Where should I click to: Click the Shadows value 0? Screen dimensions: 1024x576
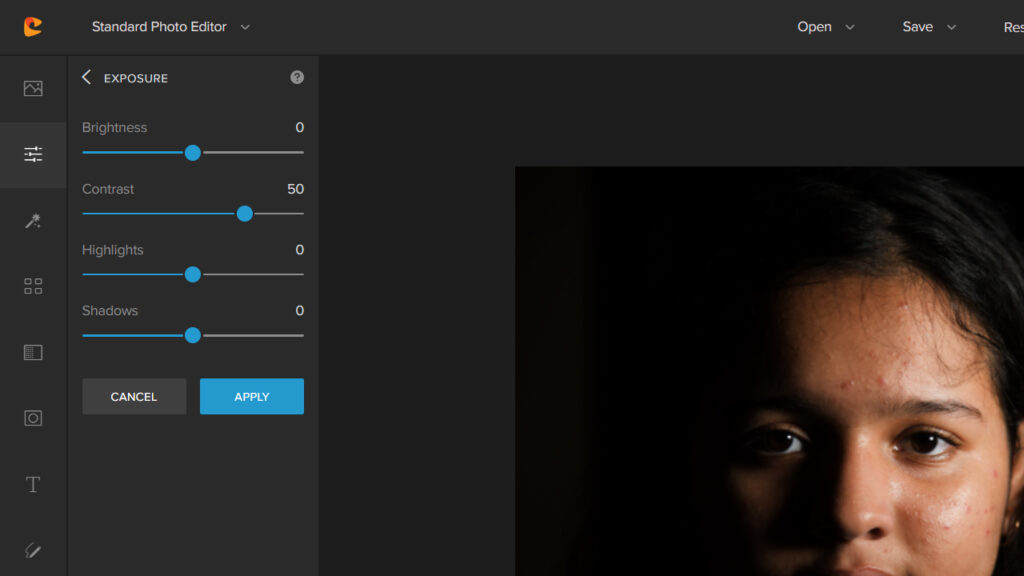click(300, 310)
